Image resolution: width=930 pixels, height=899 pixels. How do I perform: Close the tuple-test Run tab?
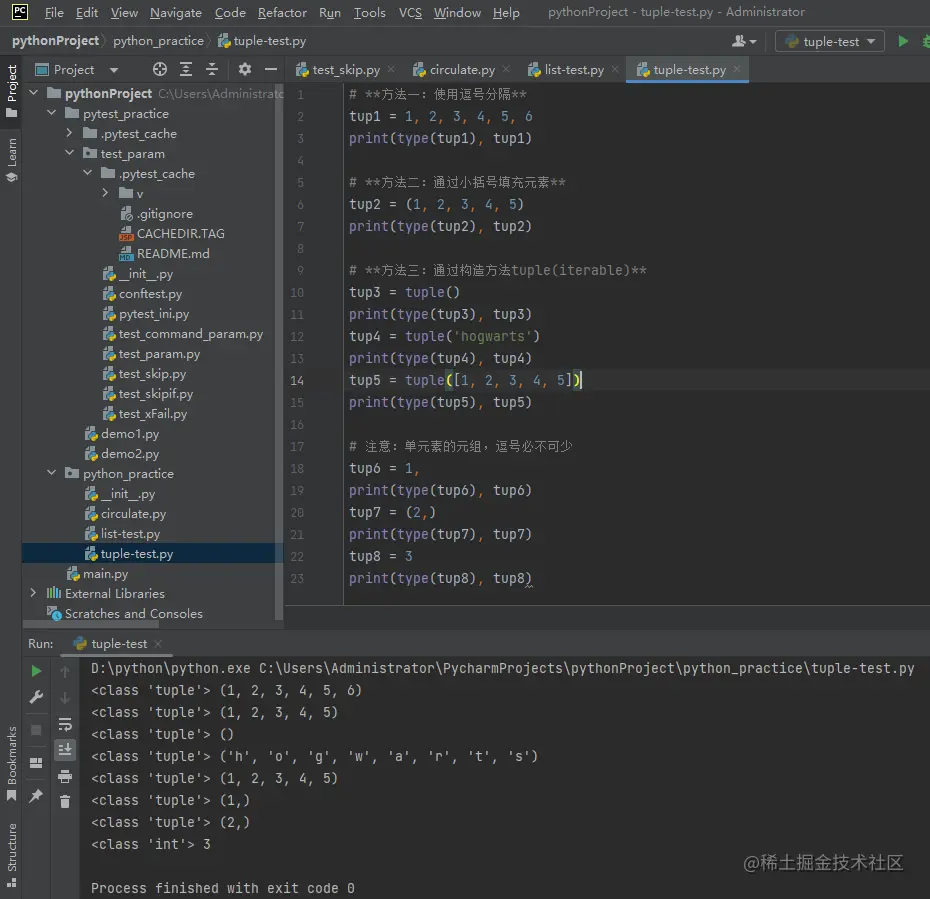tap(158, 643)
